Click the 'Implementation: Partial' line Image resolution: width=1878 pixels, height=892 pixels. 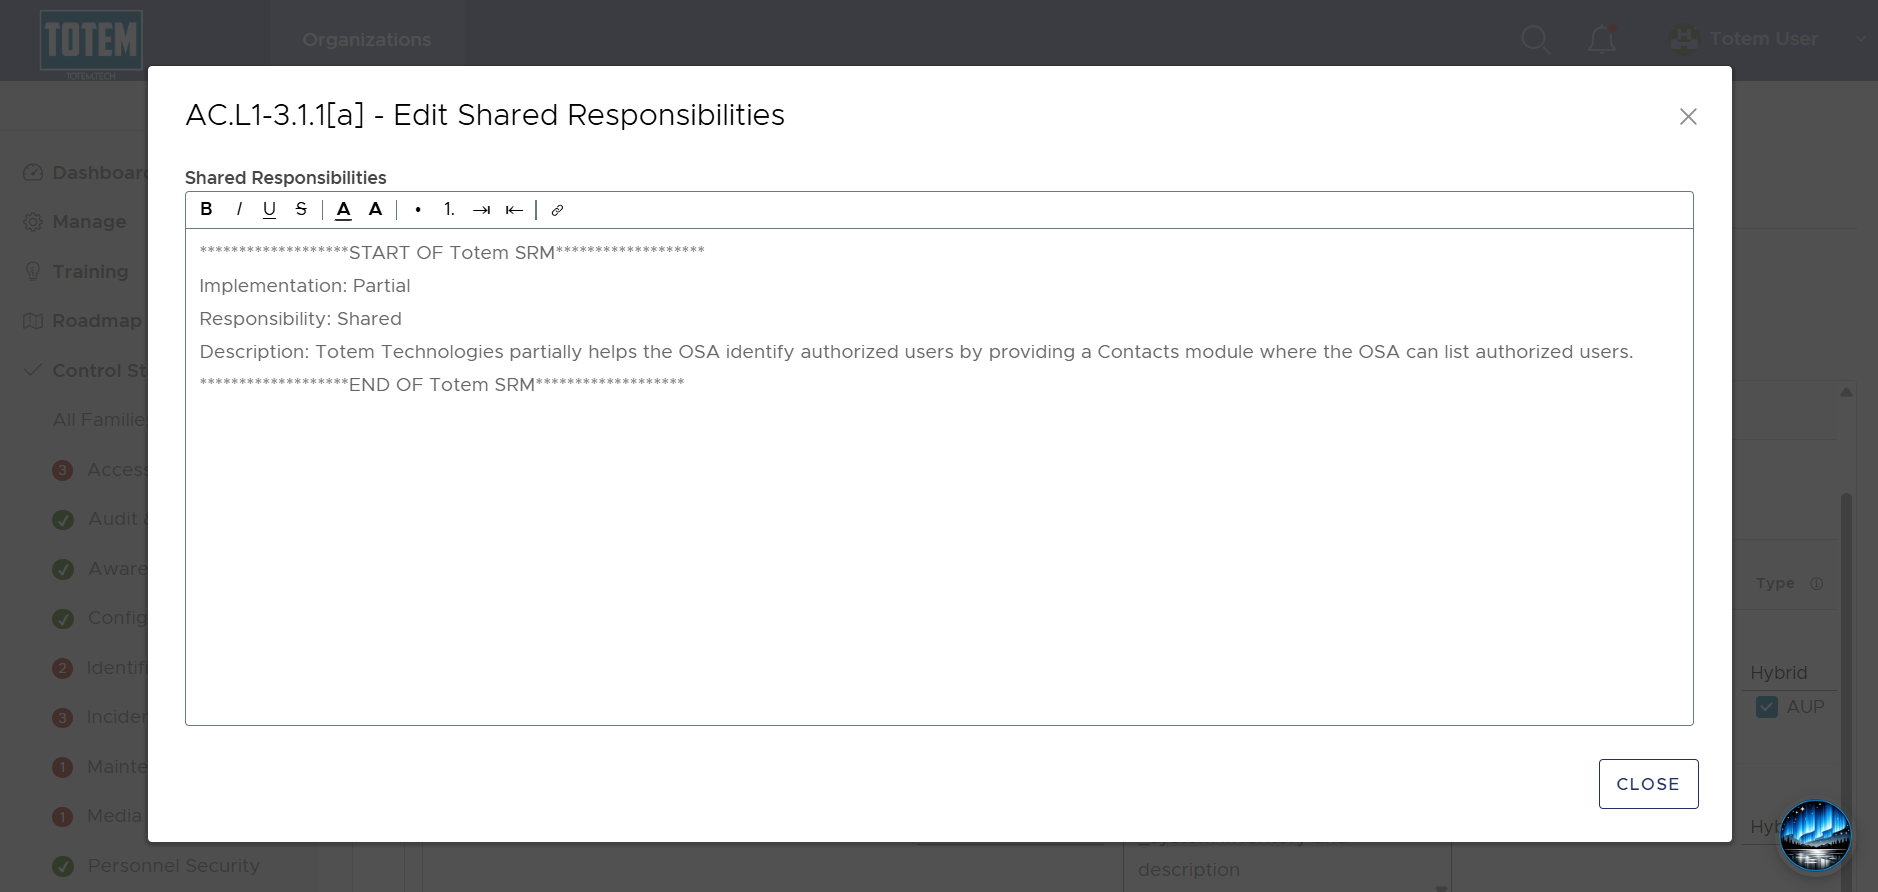click(305, 286)
